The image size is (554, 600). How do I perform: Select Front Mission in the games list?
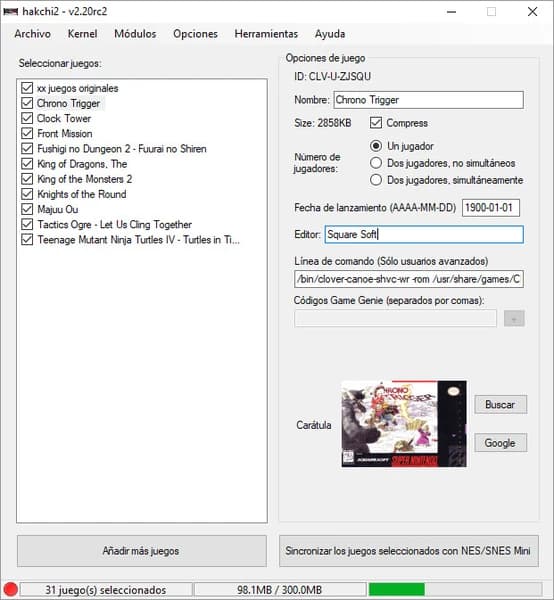65,134
